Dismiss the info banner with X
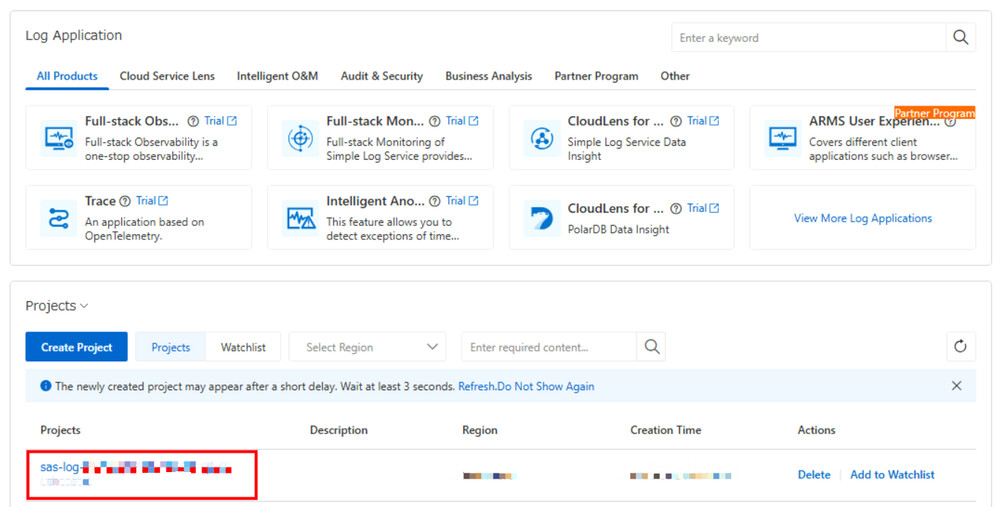The image size is (1000, 507). click(x=956, y=386)
